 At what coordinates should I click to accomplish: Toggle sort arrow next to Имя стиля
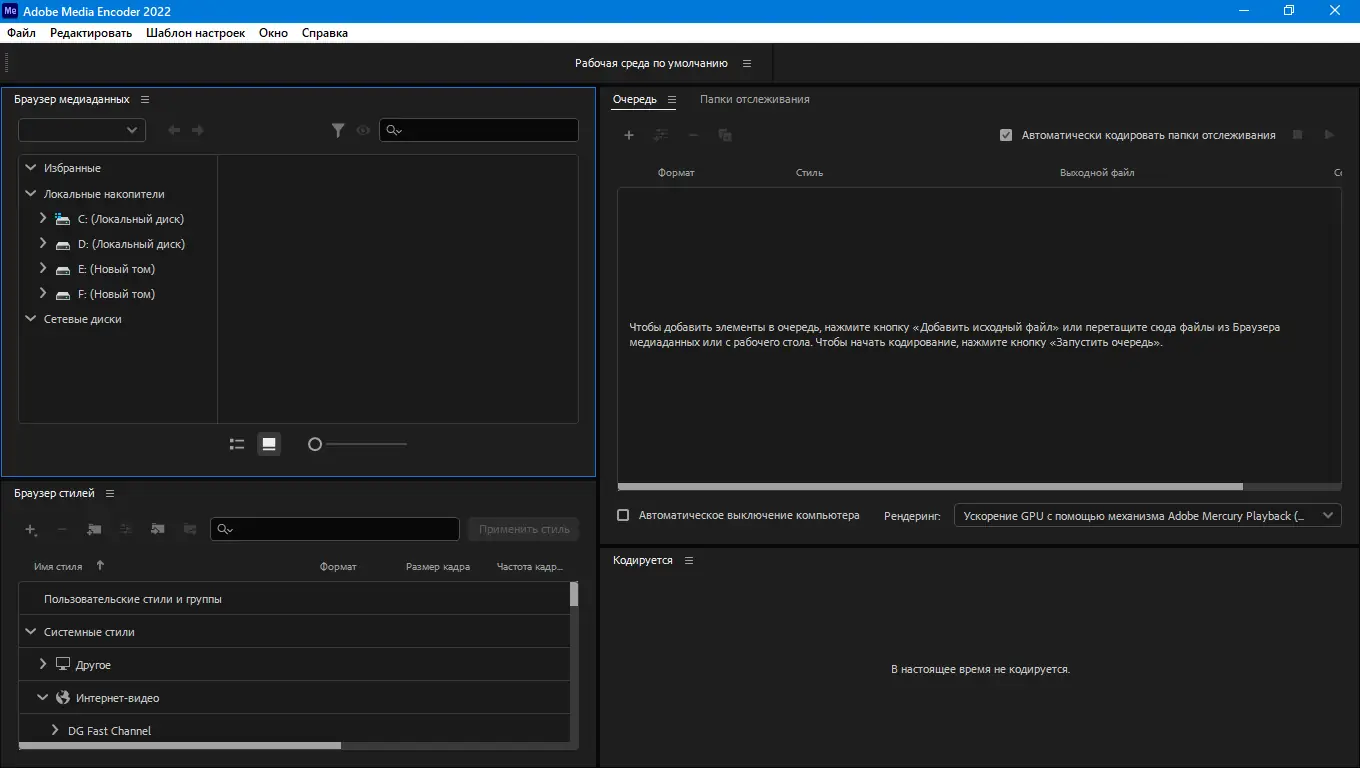click(100, 566)
